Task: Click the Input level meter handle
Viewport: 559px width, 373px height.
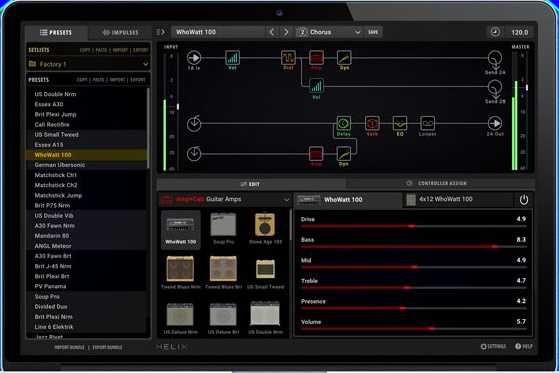Action: coord(178,106)
